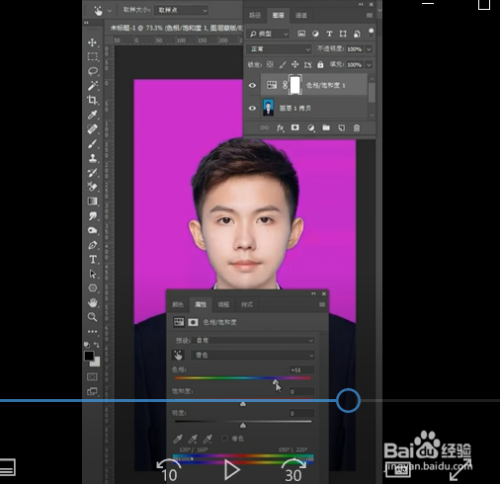Play the video
The width and height of the screenshot is (500, 484).
click(x=231, y=470)
